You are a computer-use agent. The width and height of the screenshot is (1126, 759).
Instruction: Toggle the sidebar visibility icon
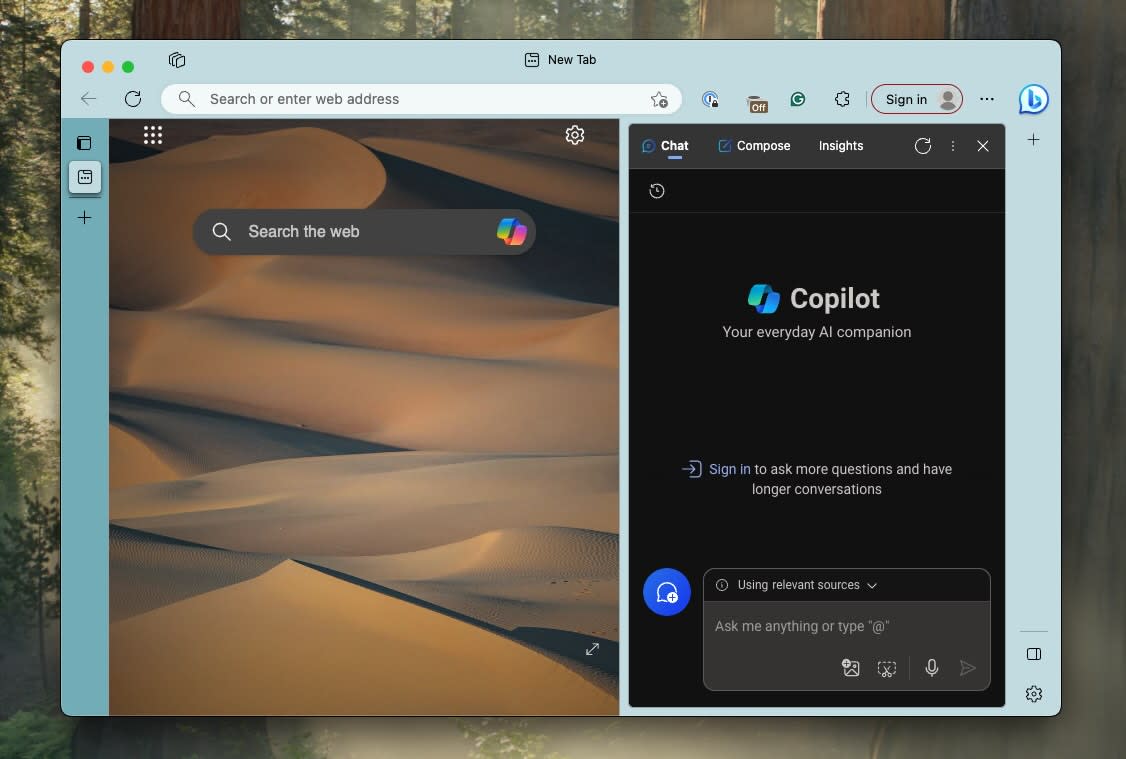pyautogui.click(x=1034, y=654)
